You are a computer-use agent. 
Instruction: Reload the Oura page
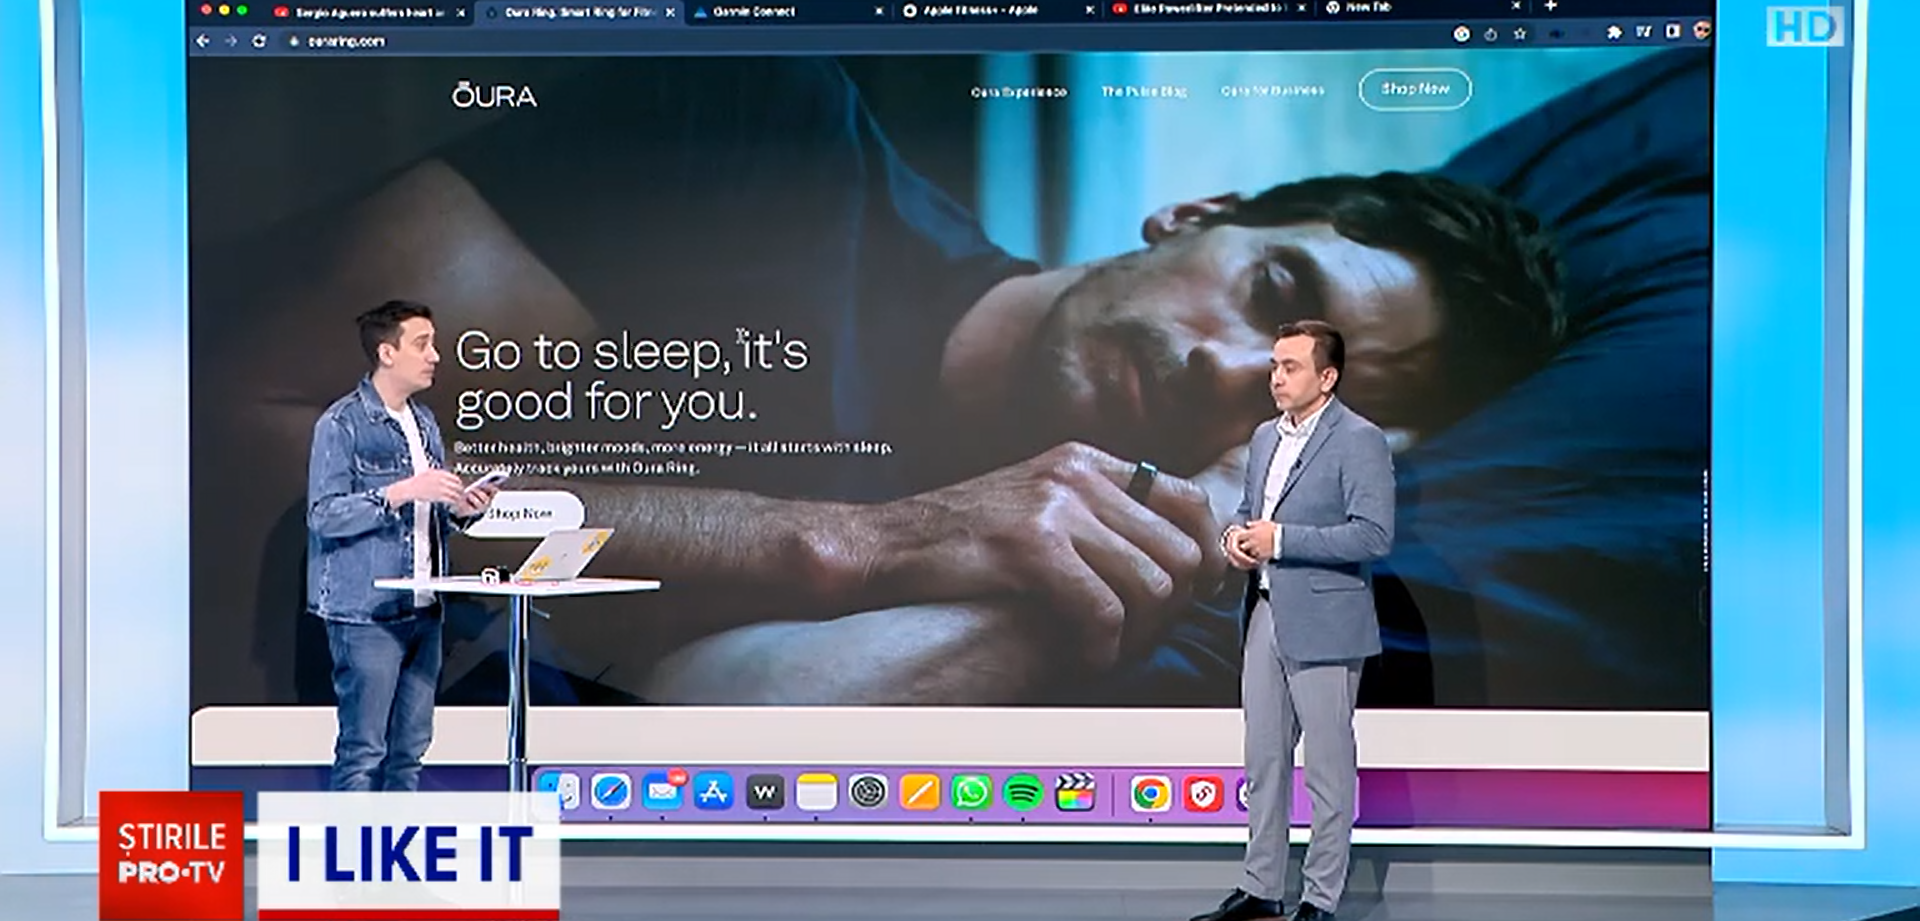(259, 41)
